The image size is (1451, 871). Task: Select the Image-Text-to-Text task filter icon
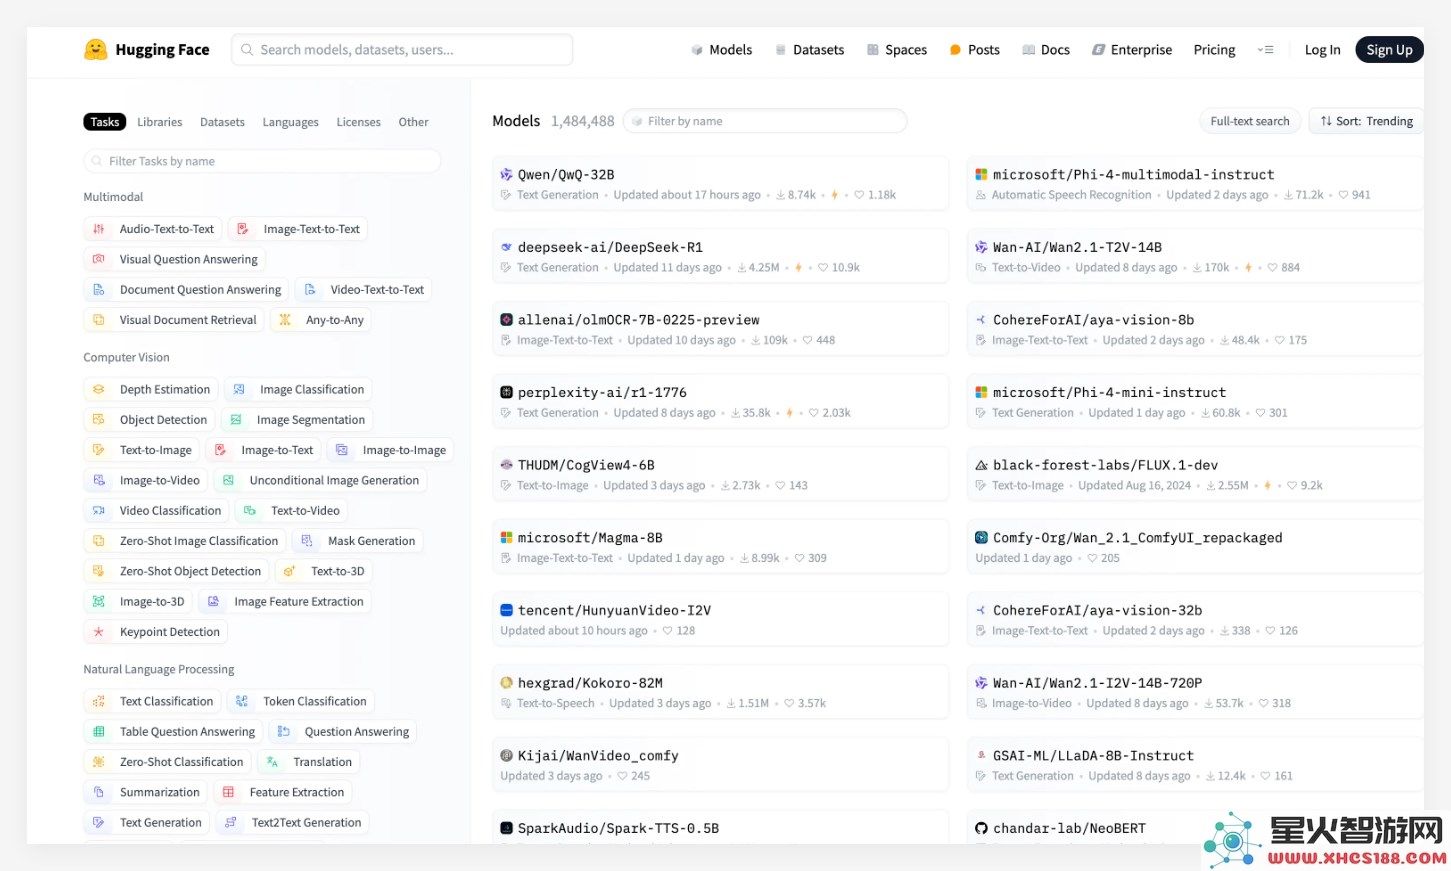(x=243, y=229)
